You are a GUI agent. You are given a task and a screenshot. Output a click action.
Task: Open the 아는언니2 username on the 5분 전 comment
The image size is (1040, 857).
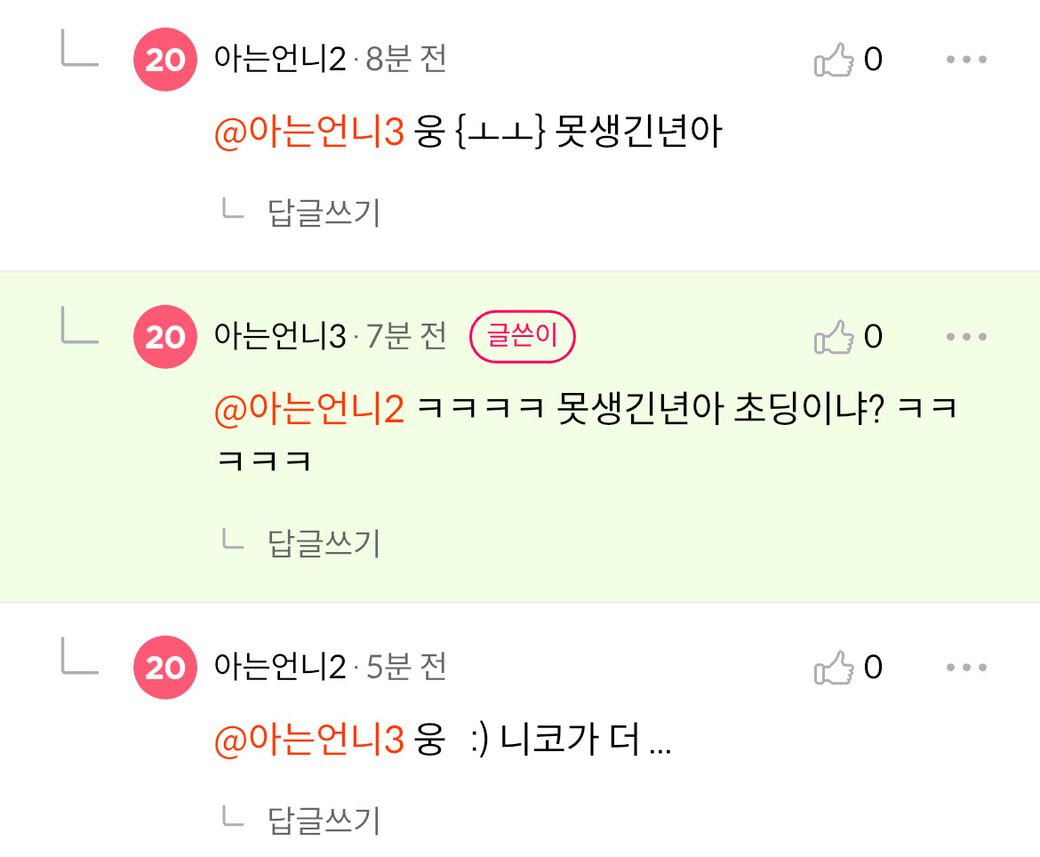(280, 667)
